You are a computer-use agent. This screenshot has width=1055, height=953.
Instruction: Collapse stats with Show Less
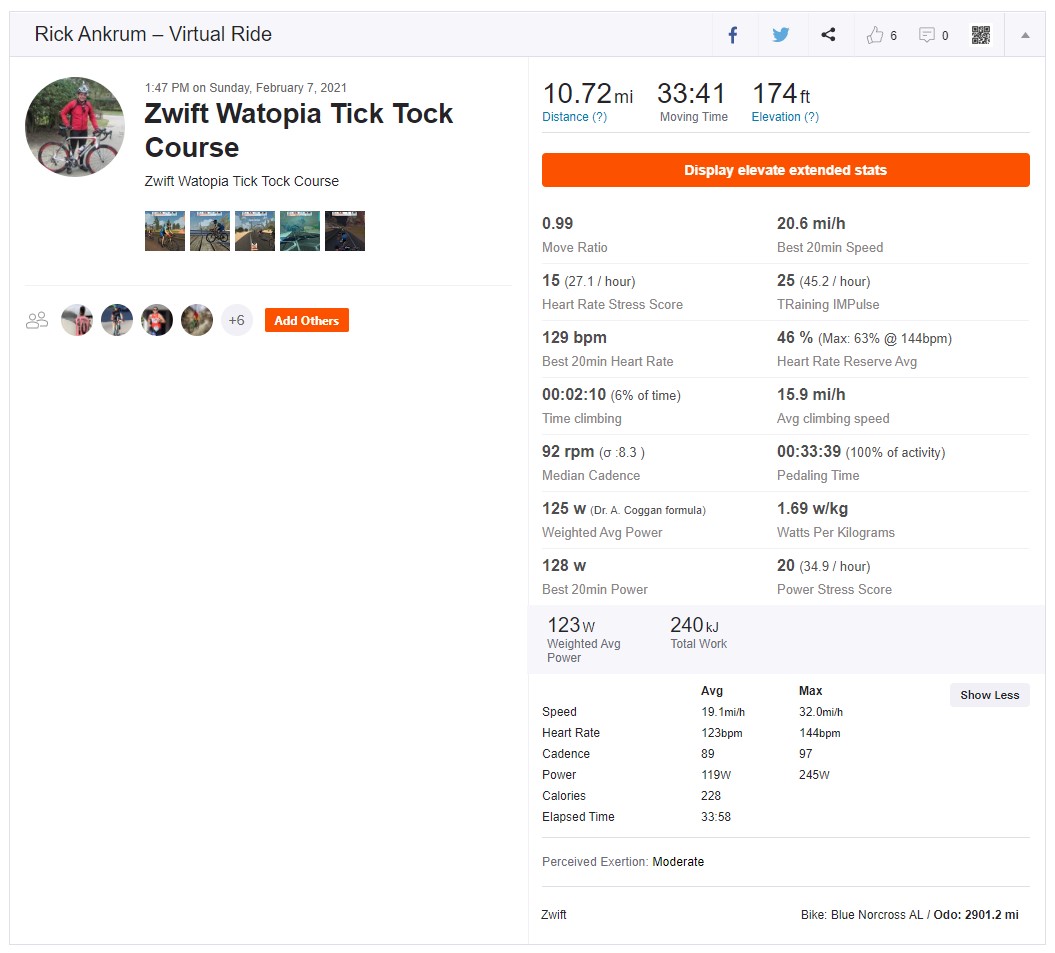989,695
